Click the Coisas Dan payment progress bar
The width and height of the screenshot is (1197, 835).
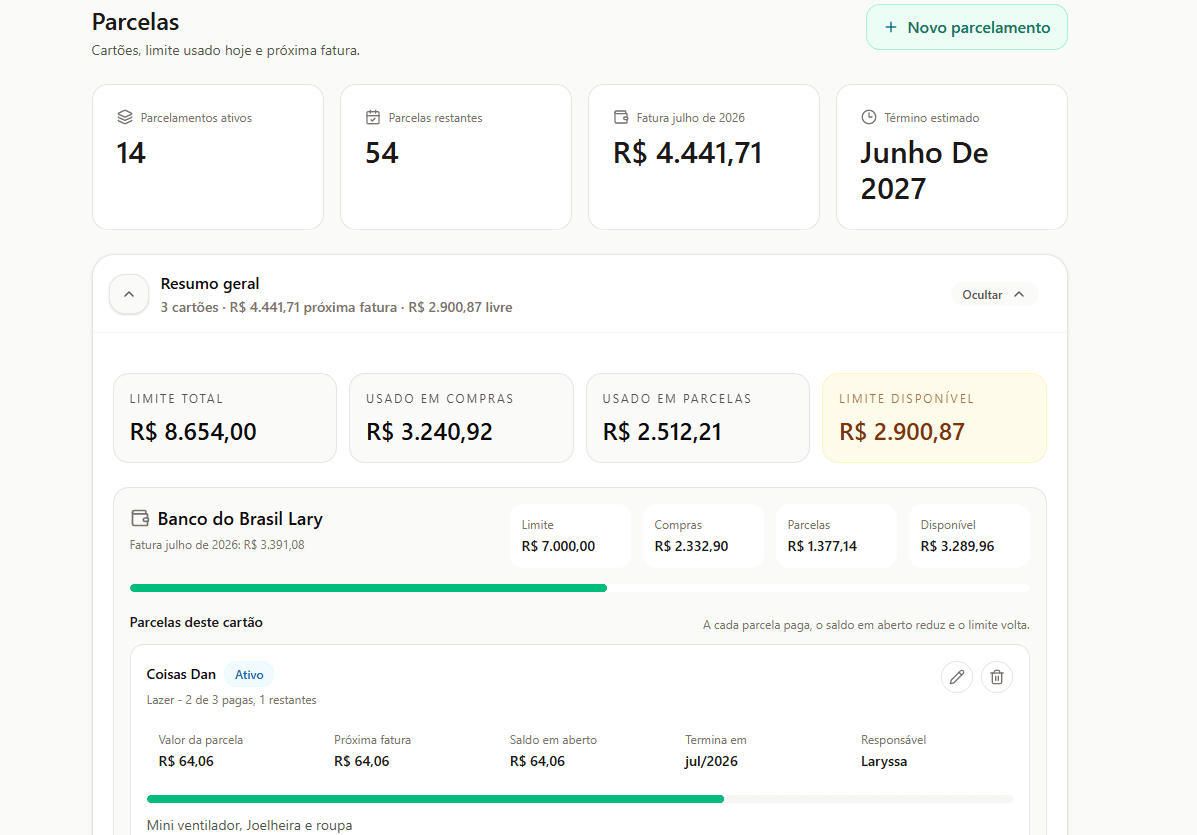coord(579,799)
